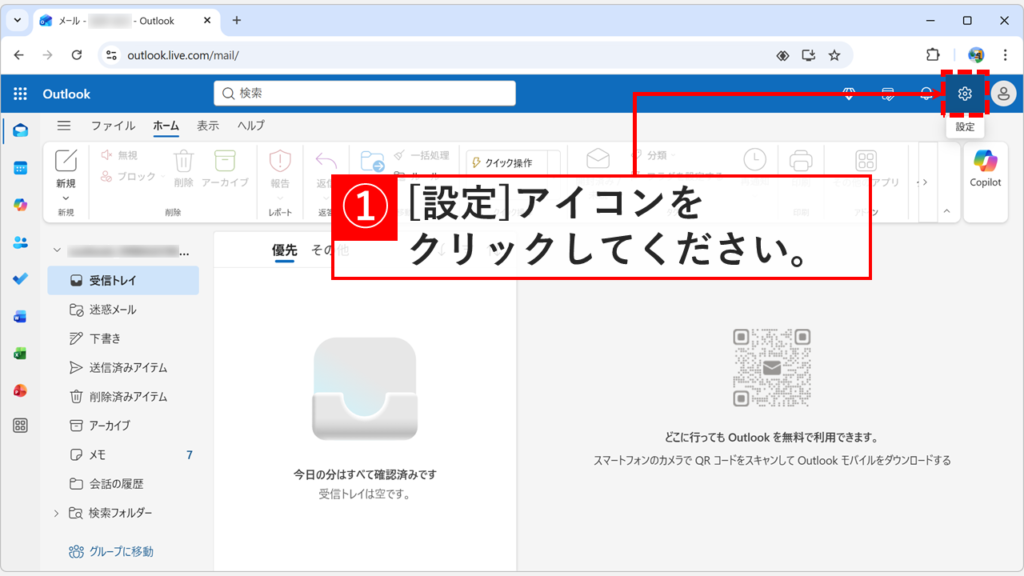Click the 削除 trash icon in the ribbon
The image size is (1024, 576).
pos(184,159)
